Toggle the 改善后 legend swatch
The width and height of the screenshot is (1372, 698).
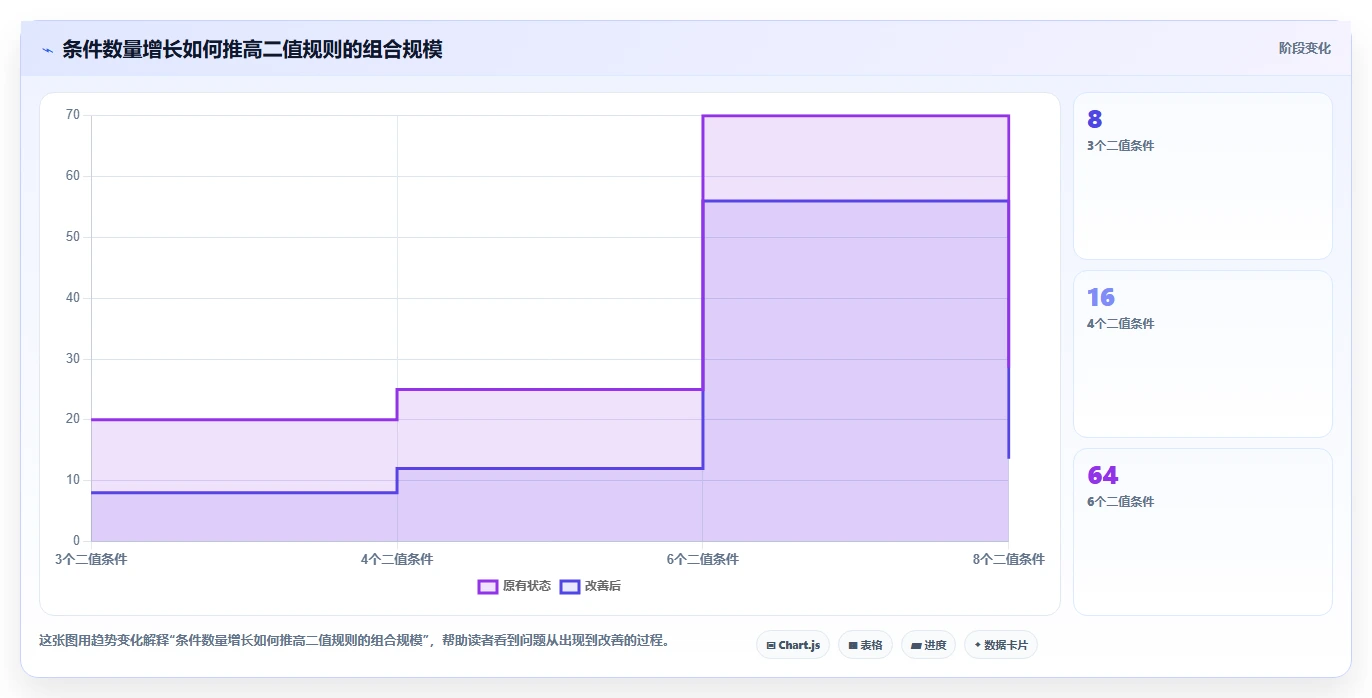570,586
